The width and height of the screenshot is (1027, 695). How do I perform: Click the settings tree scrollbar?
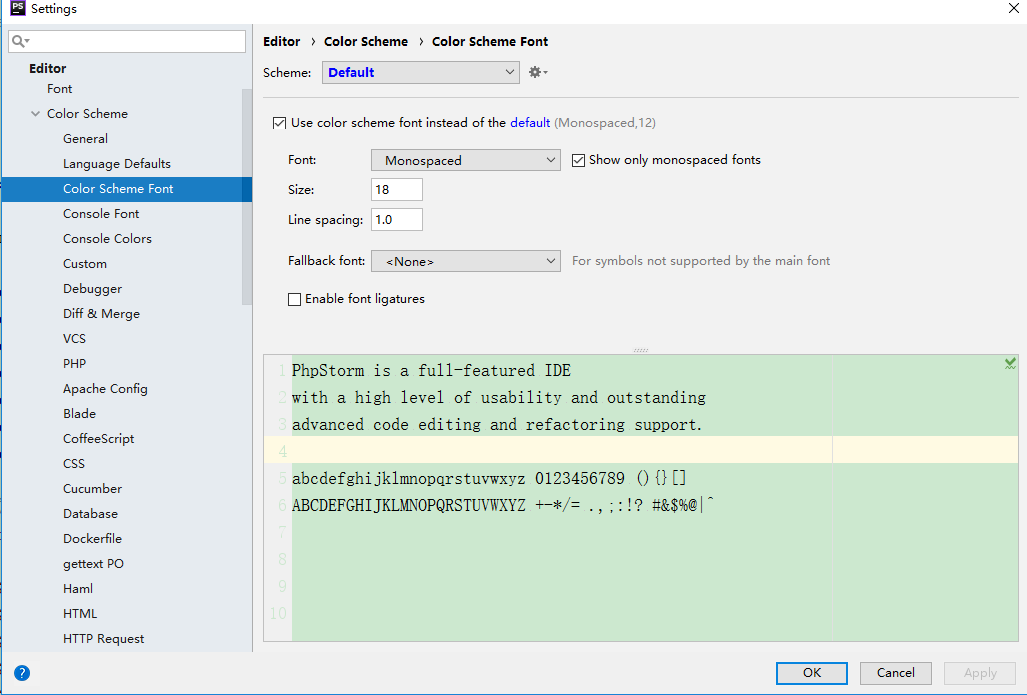pyautogui.click(x=247, y=197)
